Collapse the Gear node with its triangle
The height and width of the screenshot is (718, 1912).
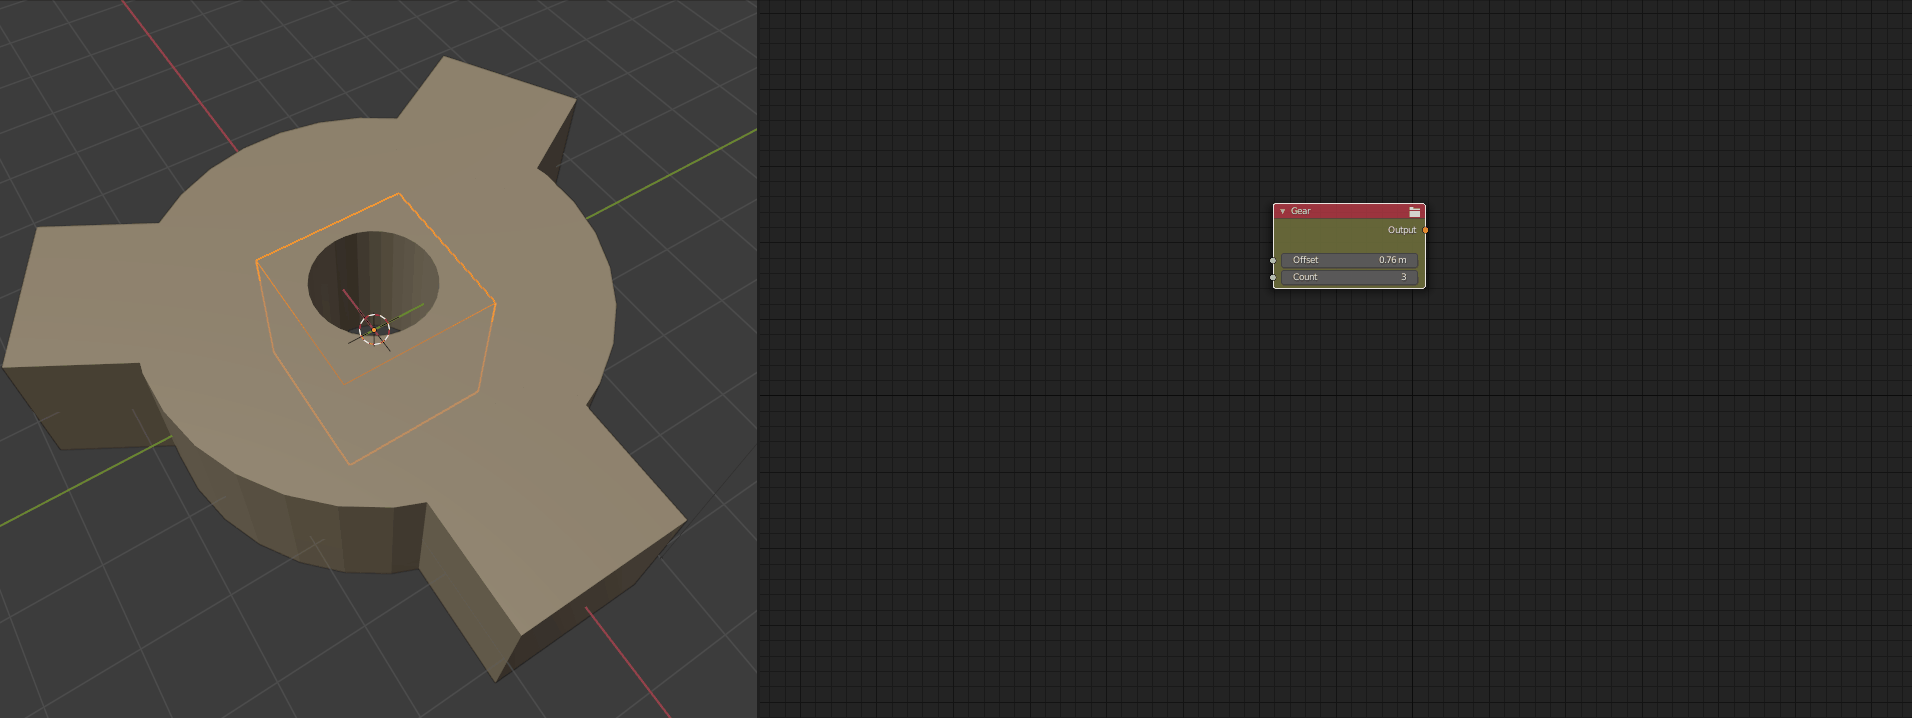pyautogui.click(x=1283, y=211)
